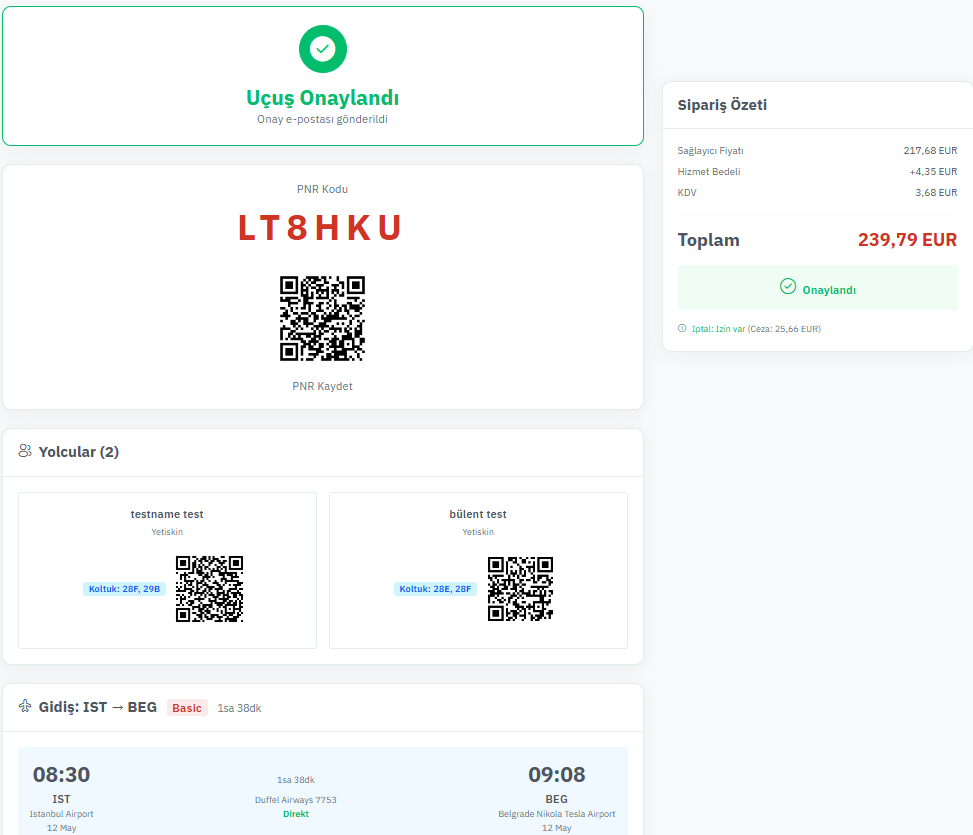Viewport: 973px width, 835px height.
Task: Click the Koltuk: 28E, 28F seat badge
Action: [x=435, y=589]
